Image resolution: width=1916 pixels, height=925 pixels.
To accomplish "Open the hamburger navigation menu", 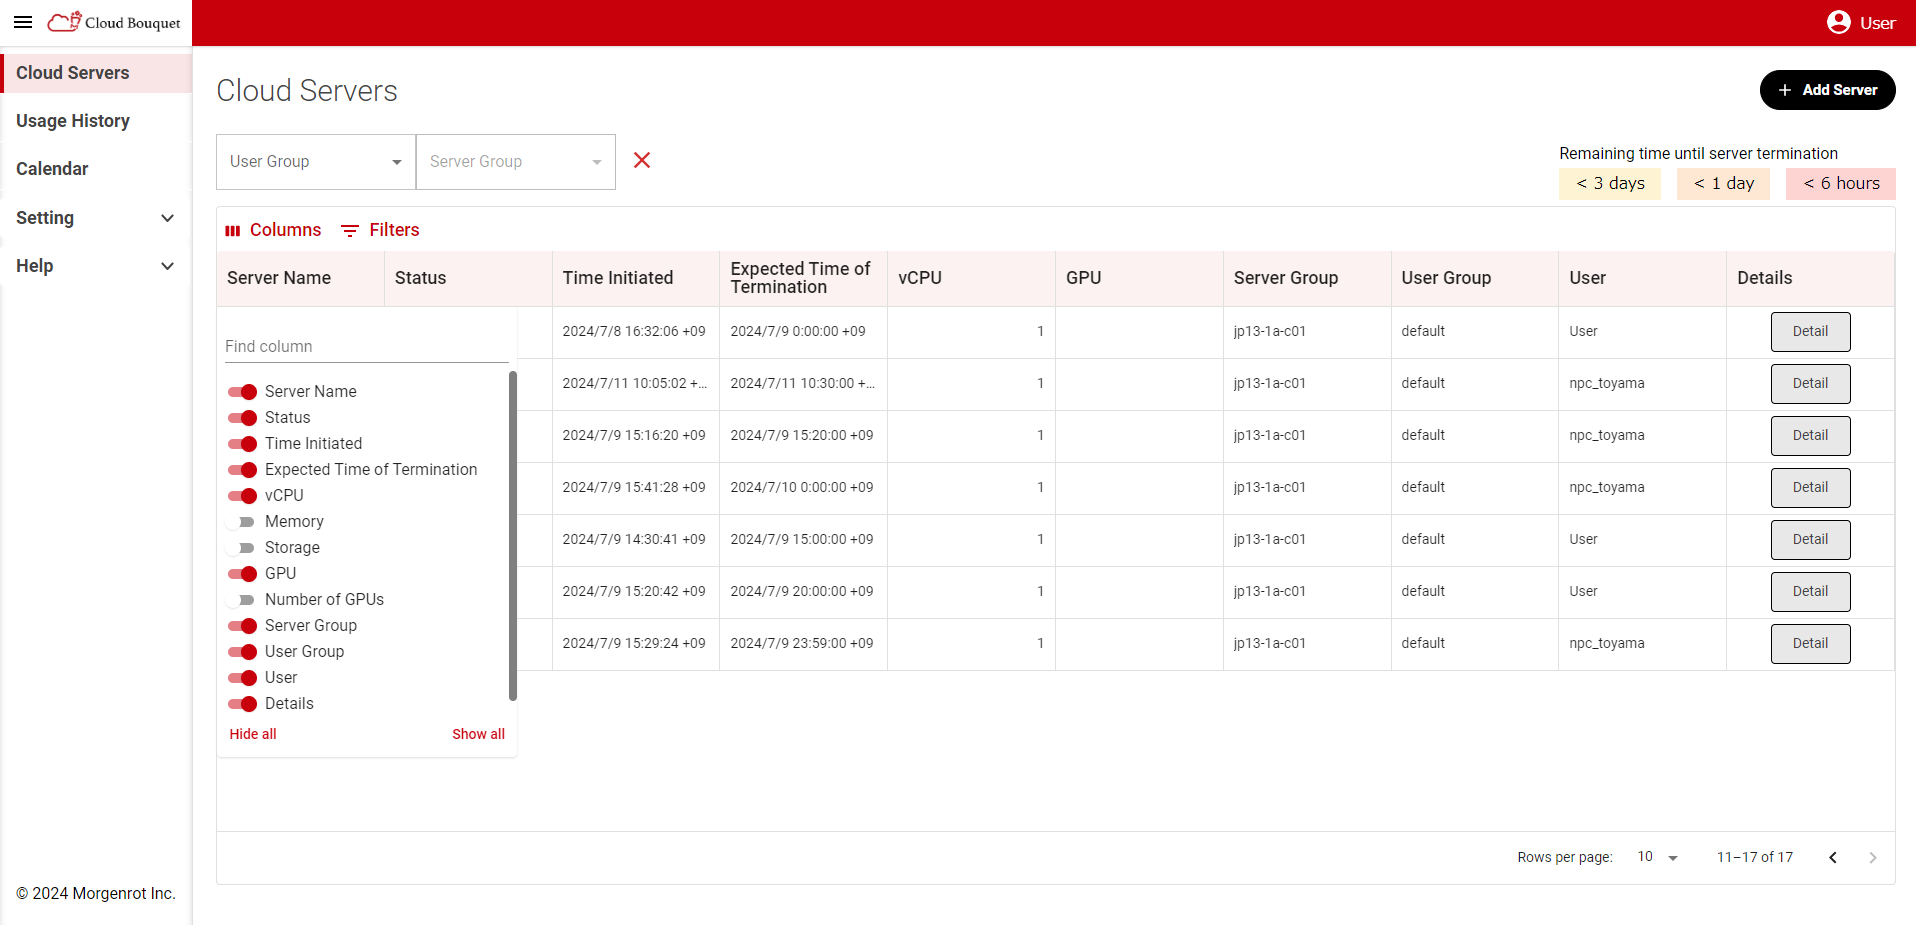I will click(23, 22).
